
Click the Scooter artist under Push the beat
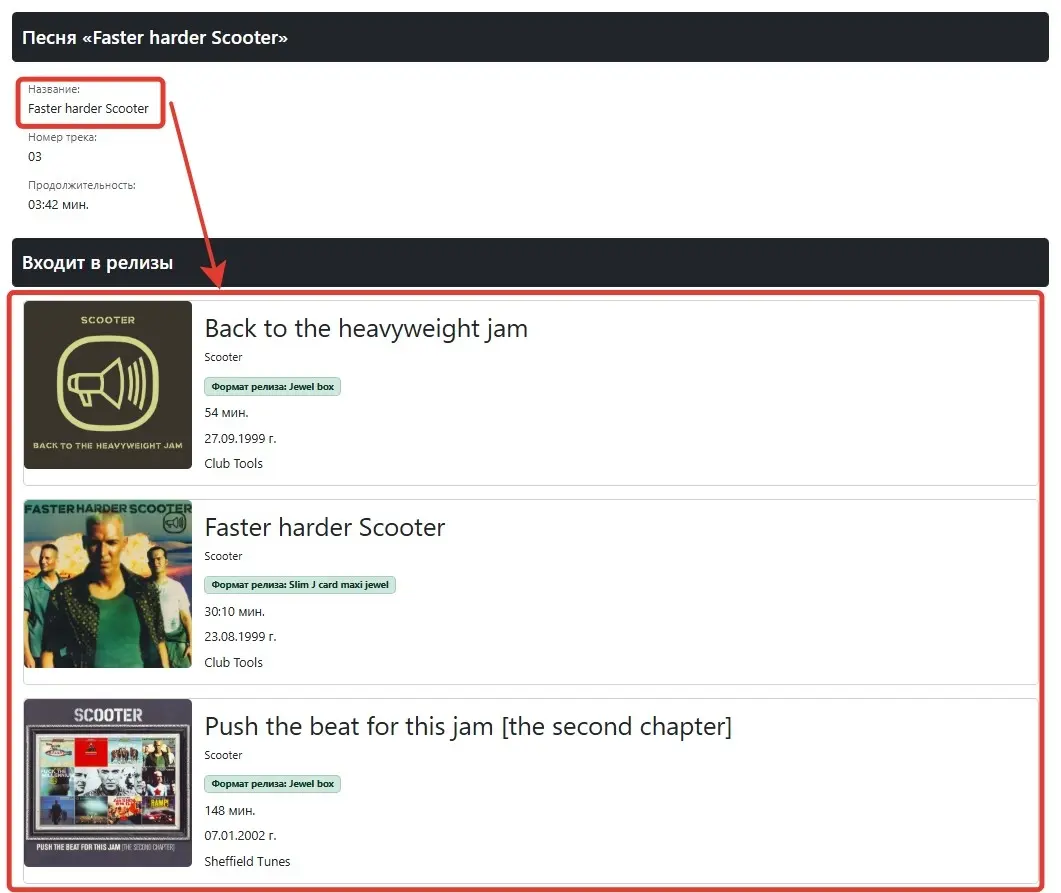(x=223, y=755)
